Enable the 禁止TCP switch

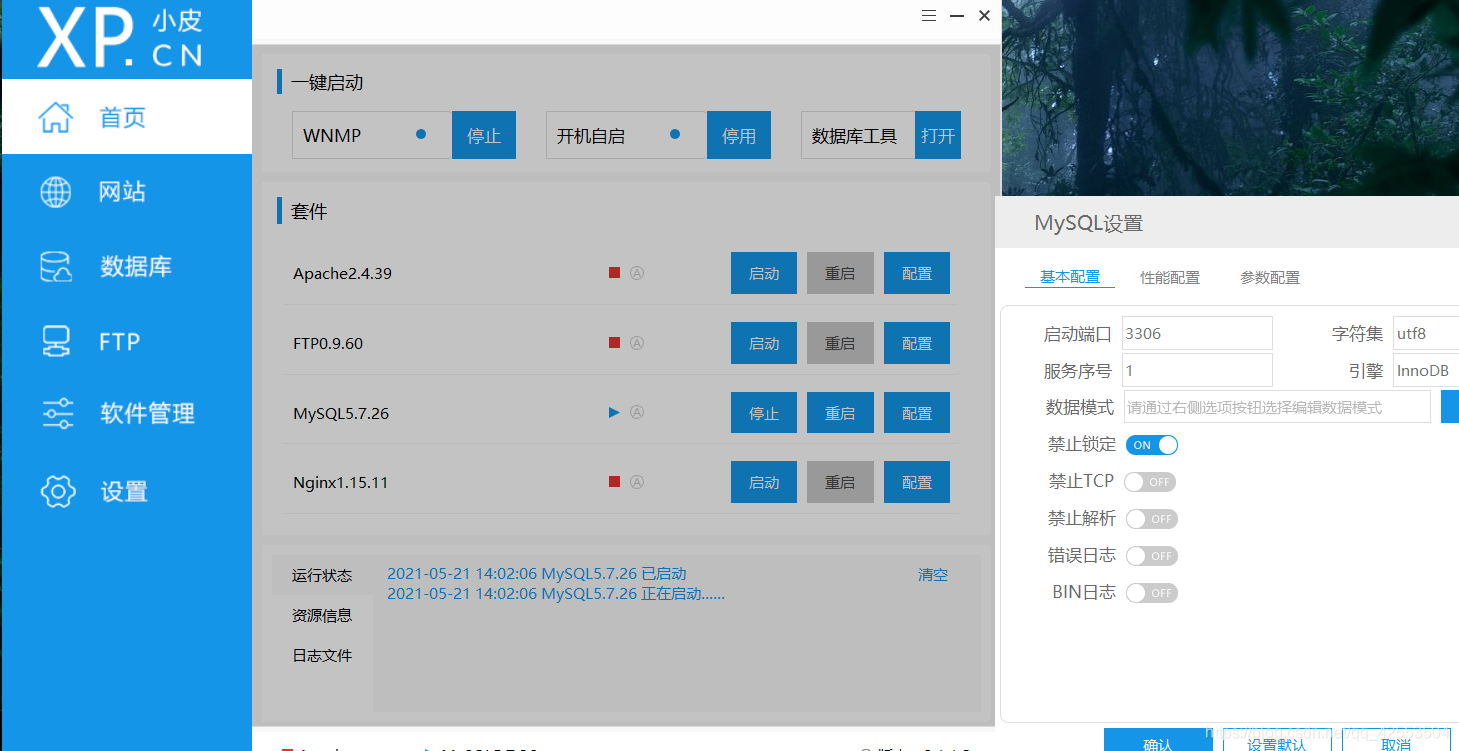(1150, 482)
